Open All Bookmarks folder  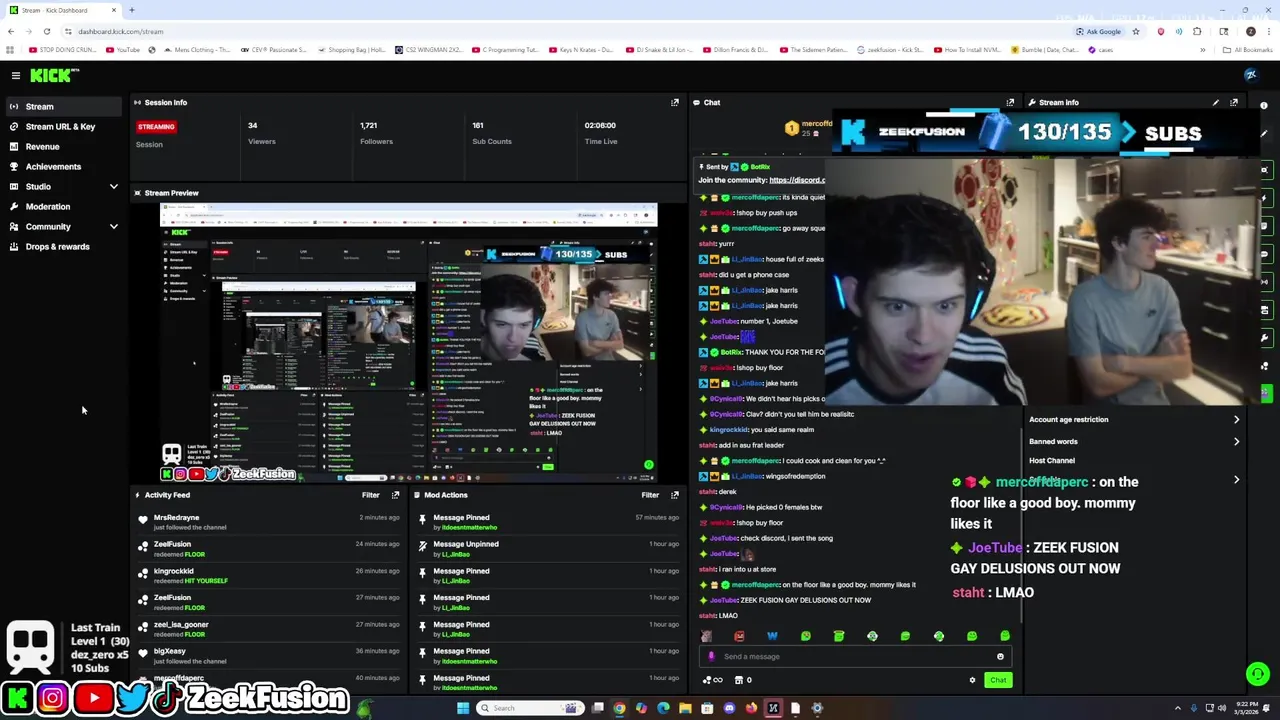(1249, 50)
